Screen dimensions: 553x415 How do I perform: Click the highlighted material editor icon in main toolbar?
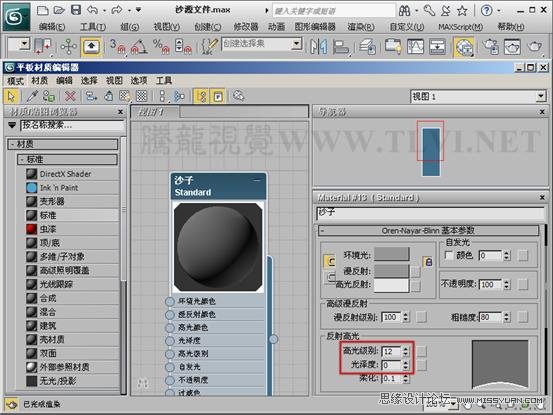click(x=463, y=47)
